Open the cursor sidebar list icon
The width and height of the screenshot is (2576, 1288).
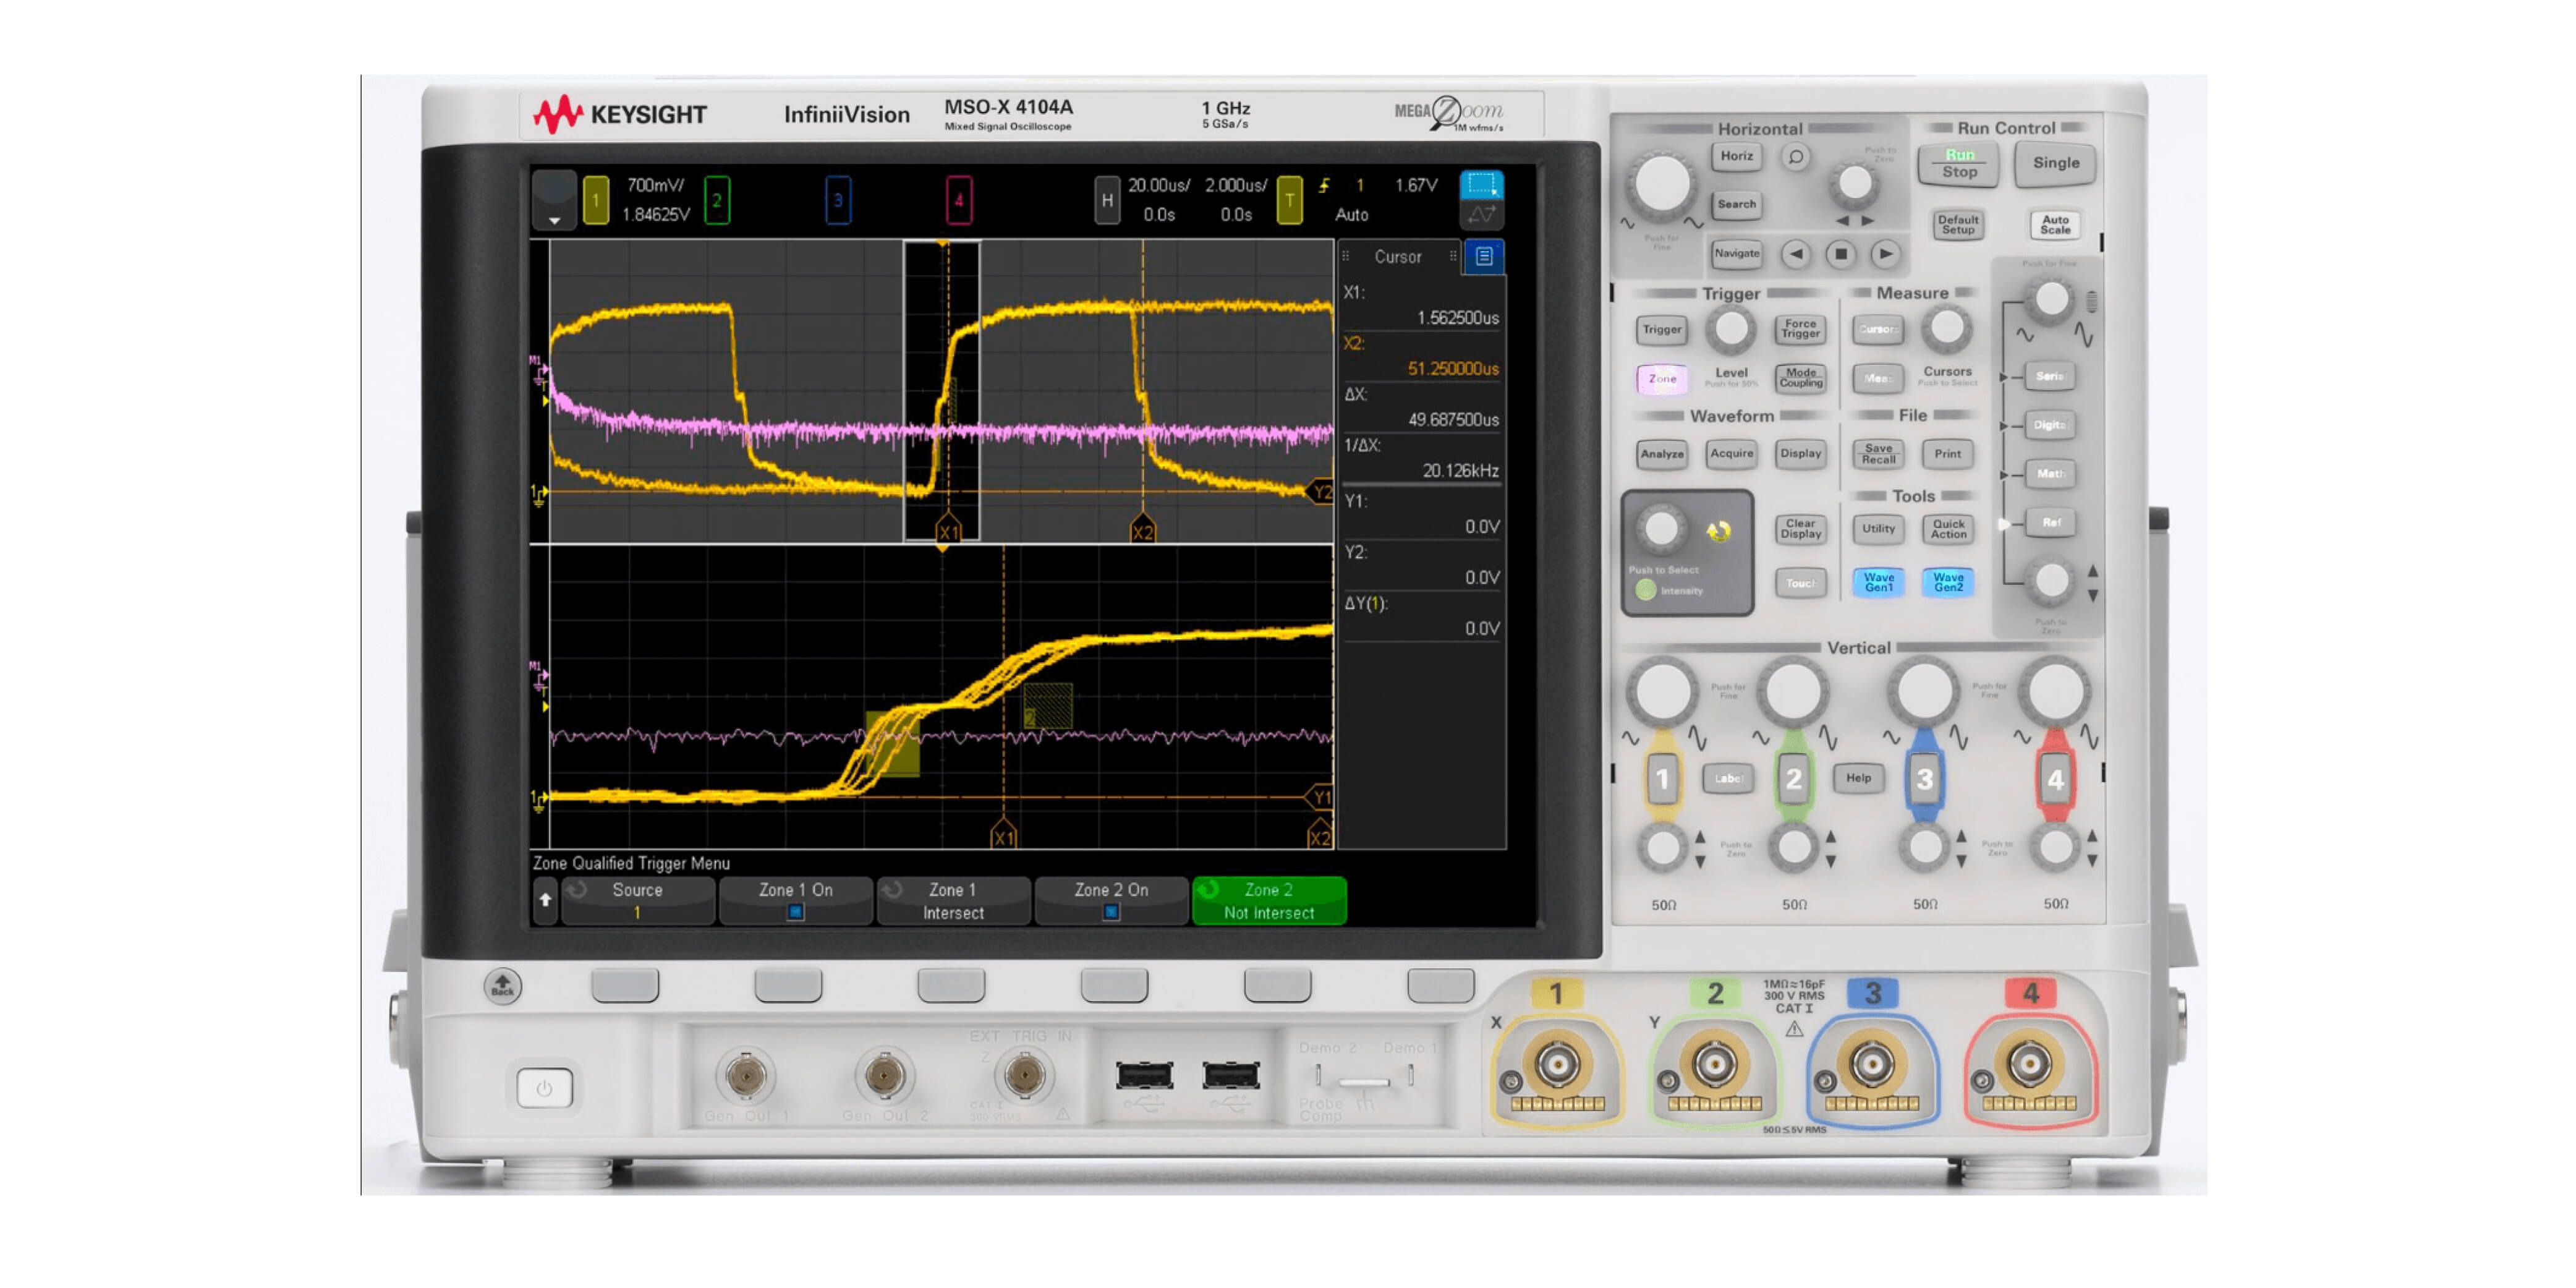pos(1484,257)
